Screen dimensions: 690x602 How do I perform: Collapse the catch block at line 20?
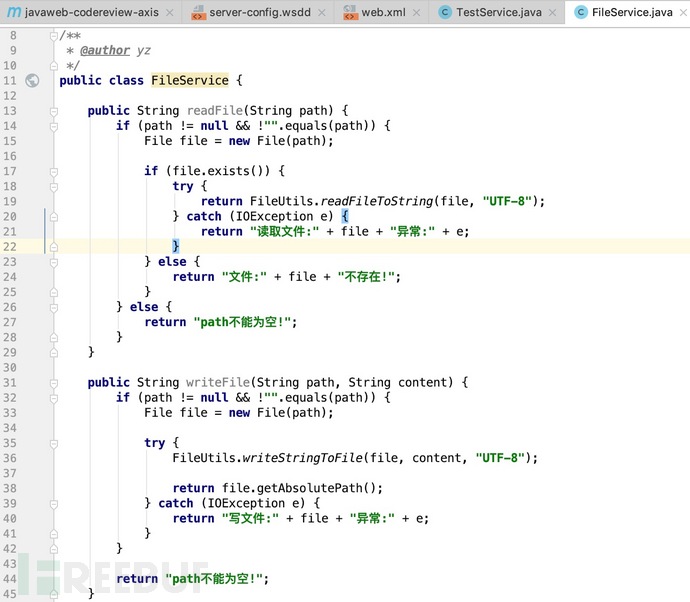pyautogui.click(x=54, y=217)
